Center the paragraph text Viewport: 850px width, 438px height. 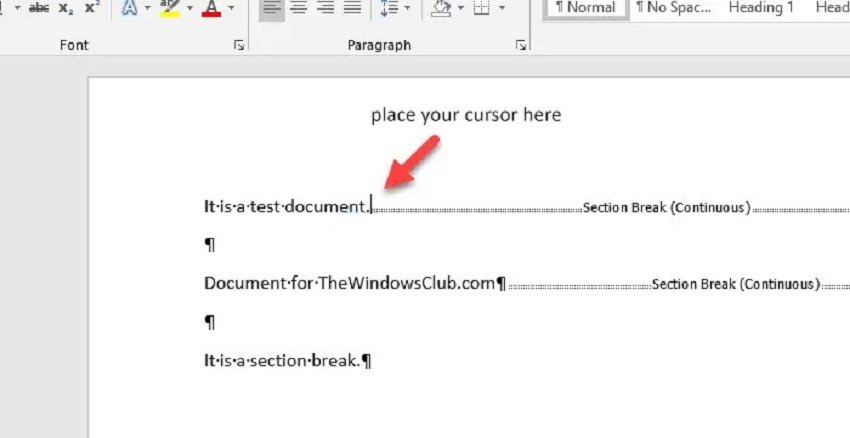click(299, 8)
